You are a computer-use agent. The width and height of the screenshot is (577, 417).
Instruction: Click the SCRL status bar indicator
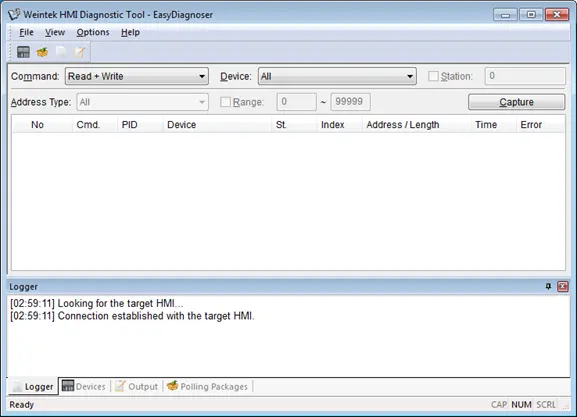(x=546, y=405)
